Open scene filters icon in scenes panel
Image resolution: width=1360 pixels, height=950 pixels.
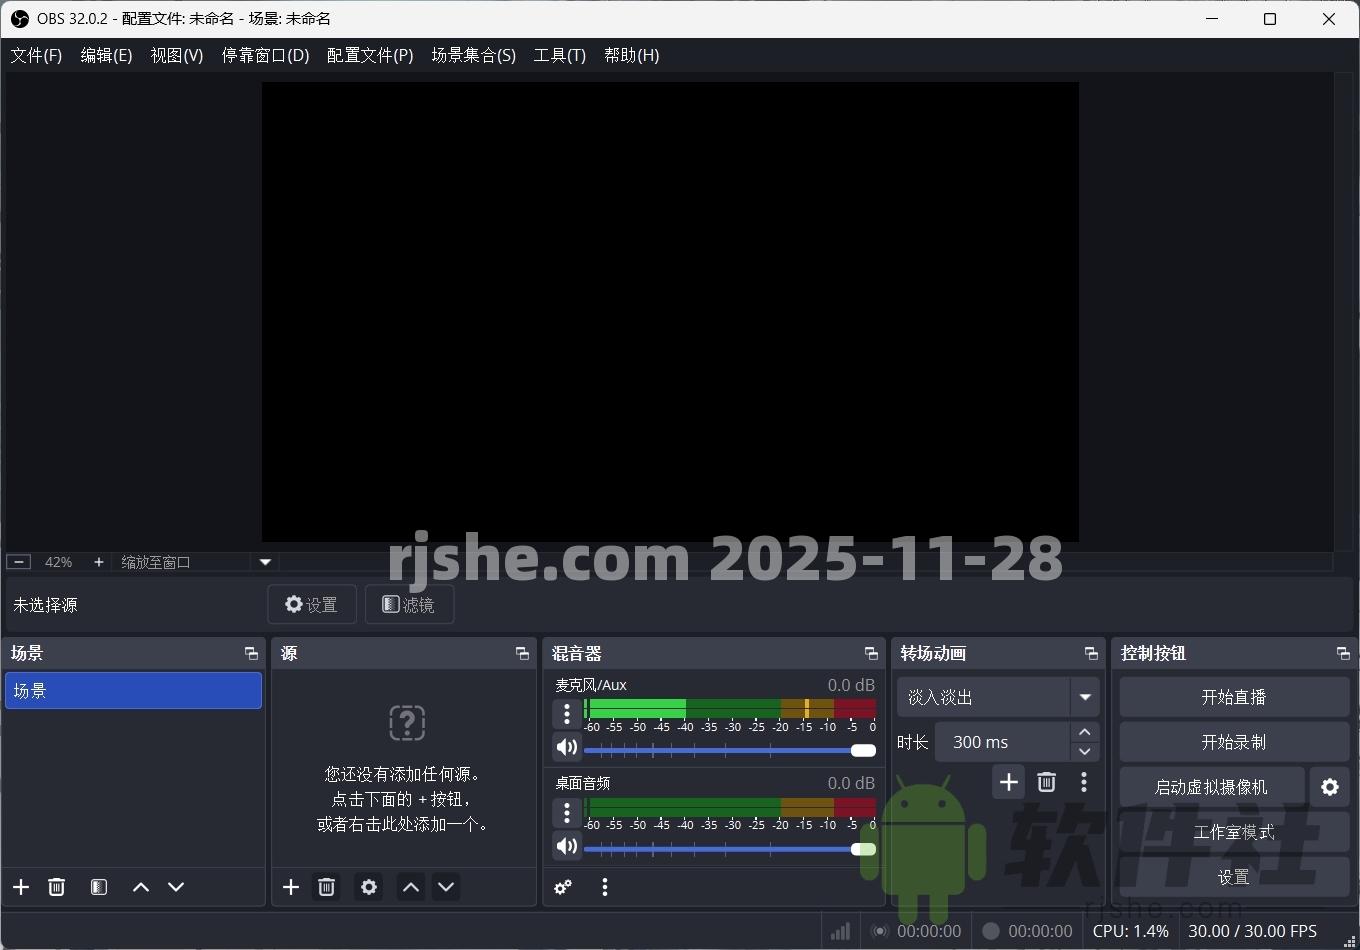(x=98, y=887)
